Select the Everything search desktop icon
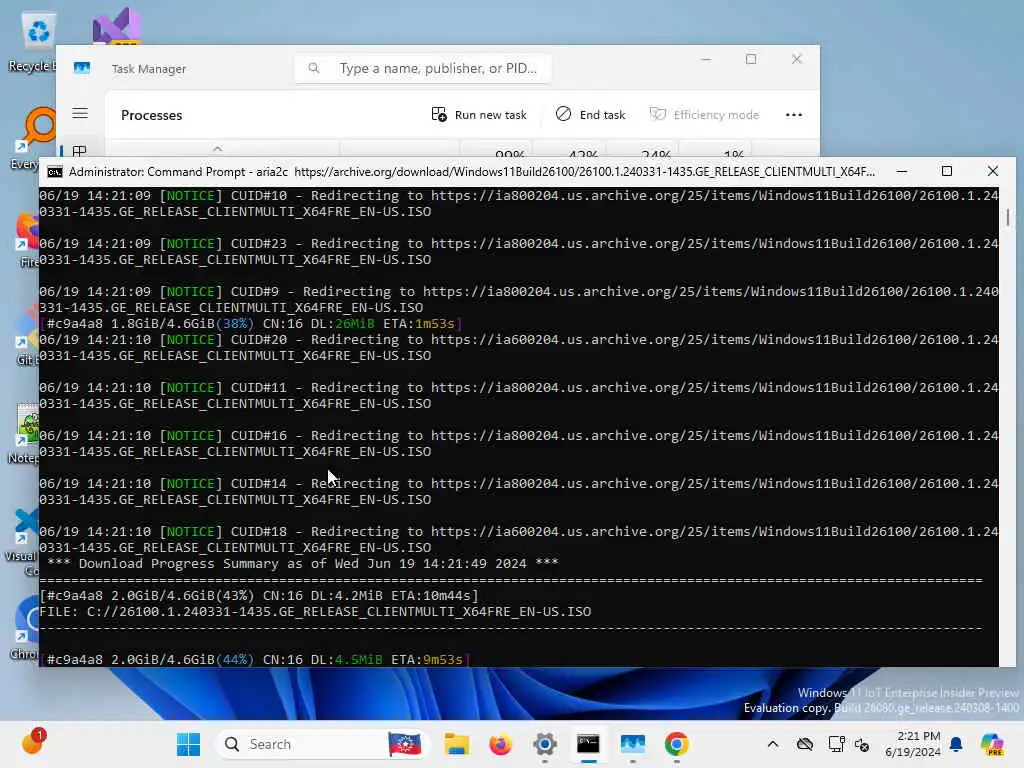The height and width of the screenshot is (768, 1024). tap(33, 138)
